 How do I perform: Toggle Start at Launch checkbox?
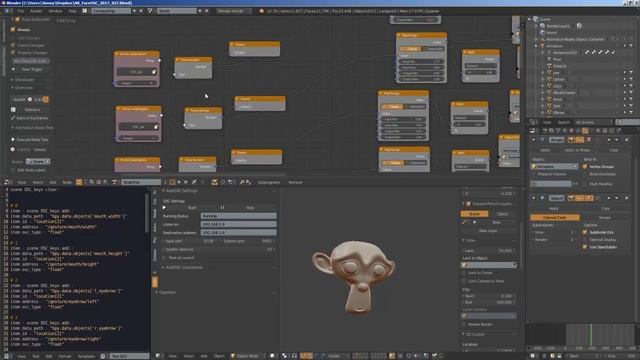[164, 258]
